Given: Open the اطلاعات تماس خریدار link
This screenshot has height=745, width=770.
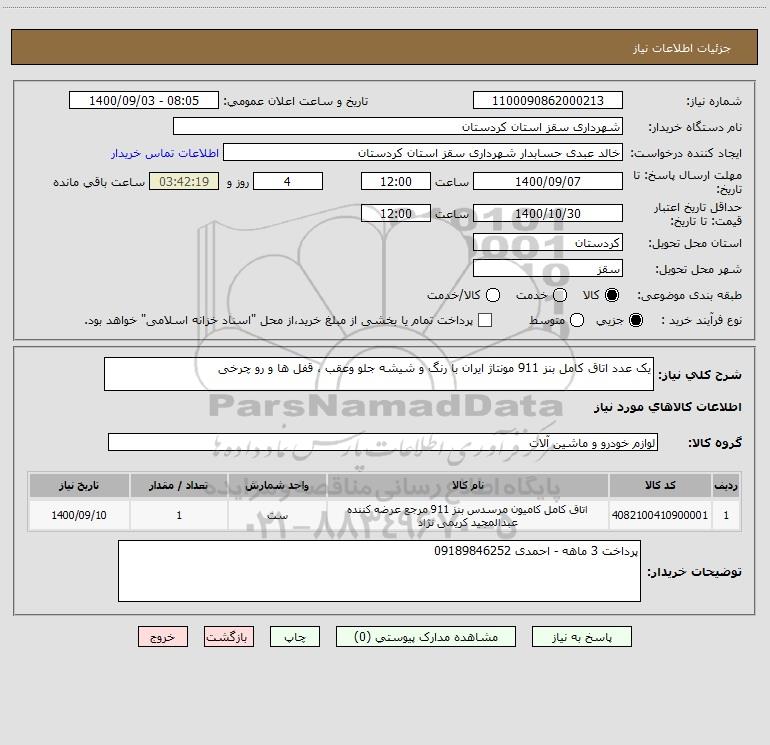Looking at the screenshot, I should 165,153.
